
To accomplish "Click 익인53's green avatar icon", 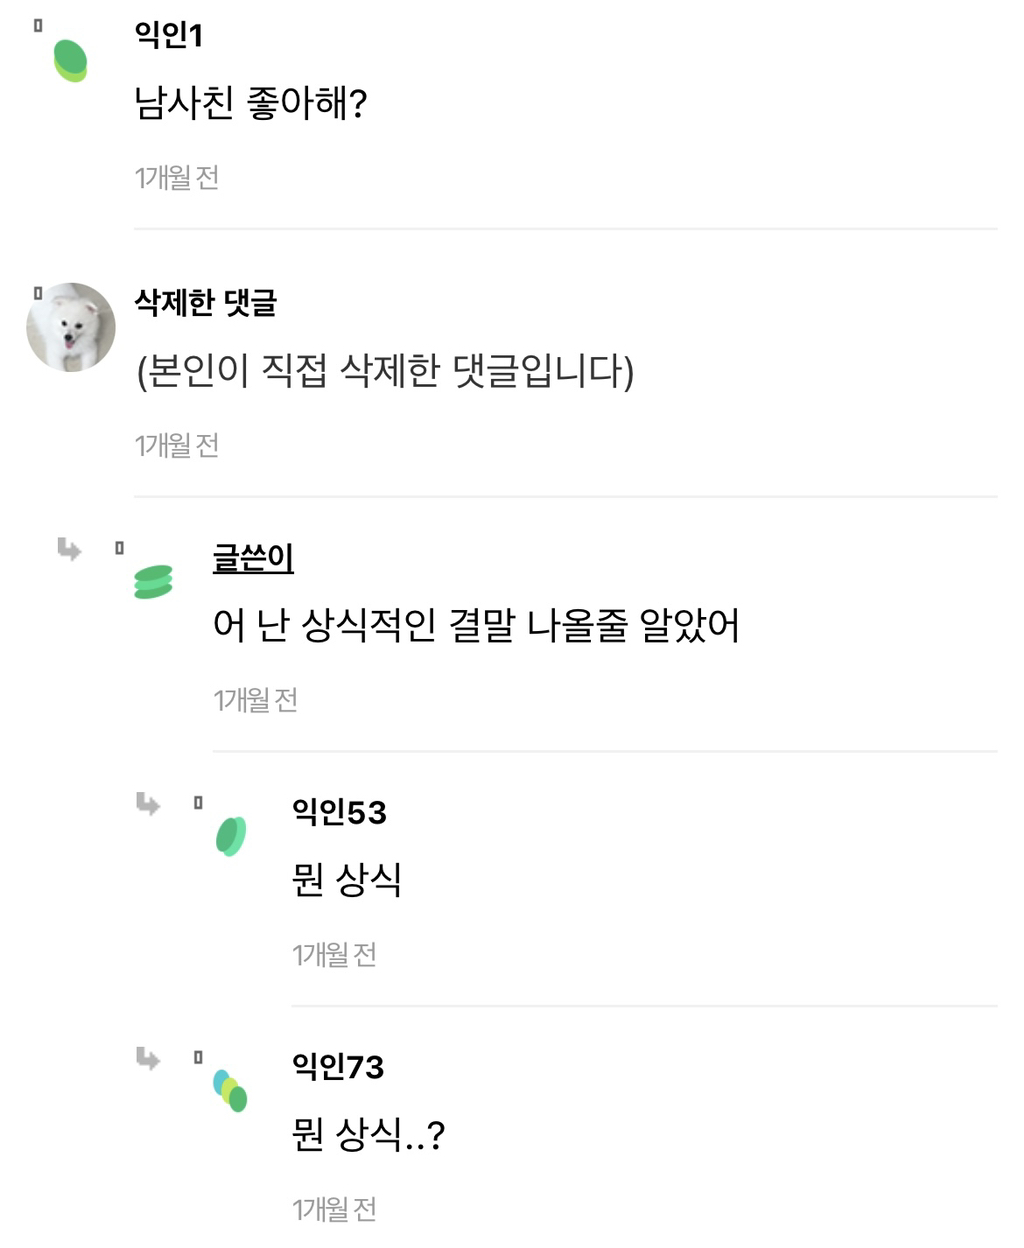I will [231, 836].
